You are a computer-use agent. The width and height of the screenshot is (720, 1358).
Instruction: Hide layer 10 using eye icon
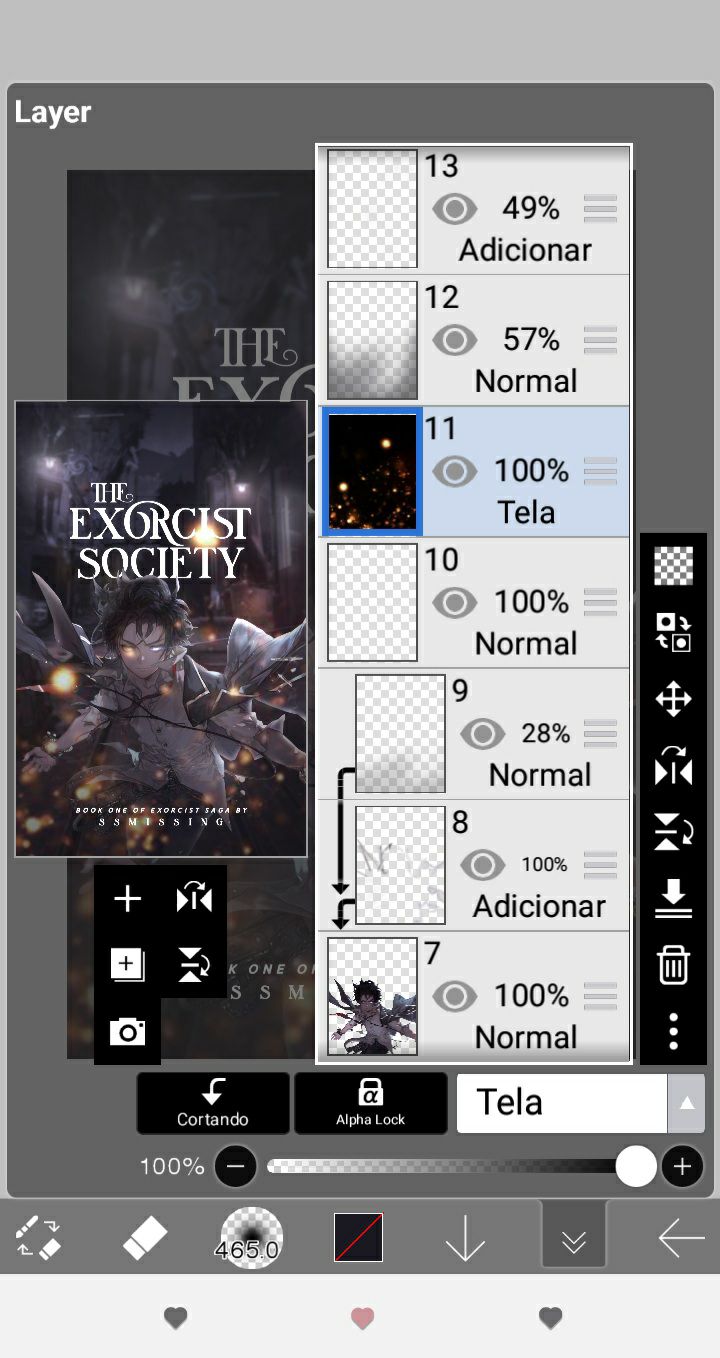pos(455,602)
